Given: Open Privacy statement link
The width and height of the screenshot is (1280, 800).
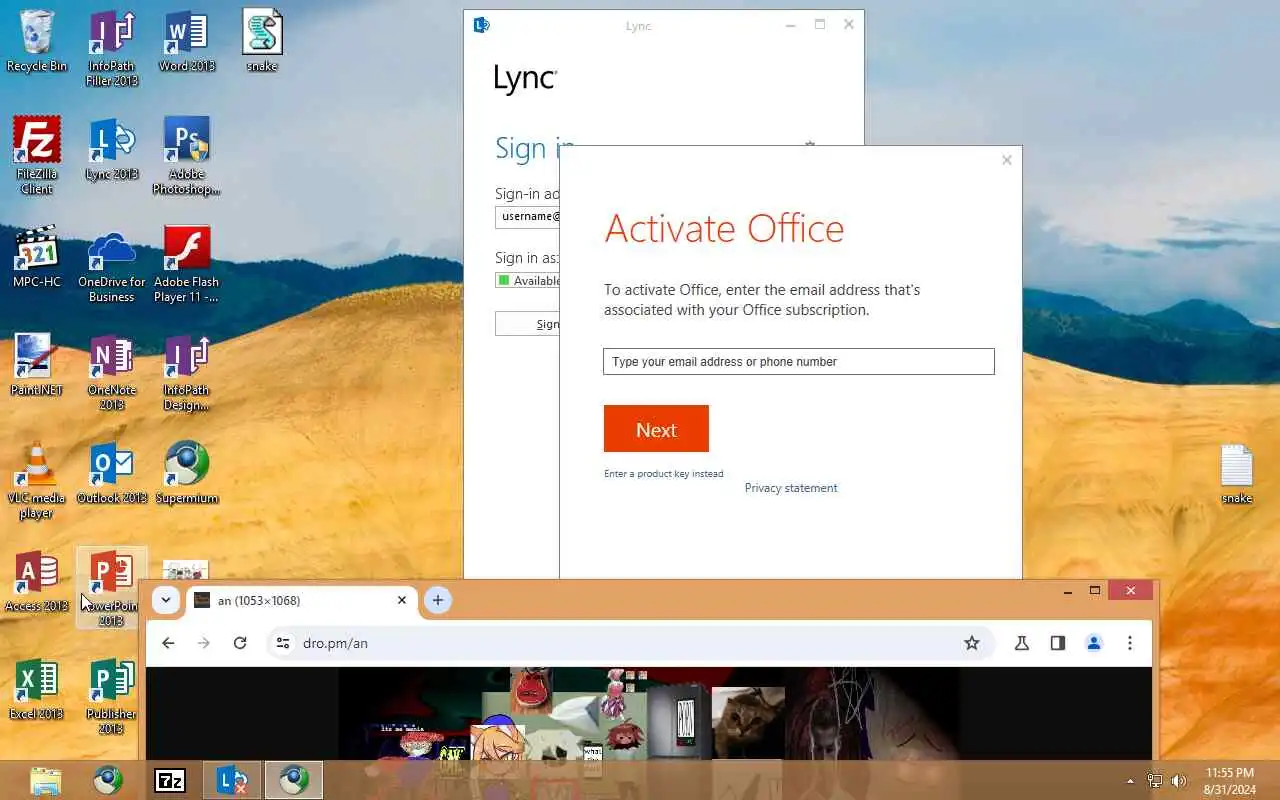Looking at the screenshot, I should click(791, 488).
